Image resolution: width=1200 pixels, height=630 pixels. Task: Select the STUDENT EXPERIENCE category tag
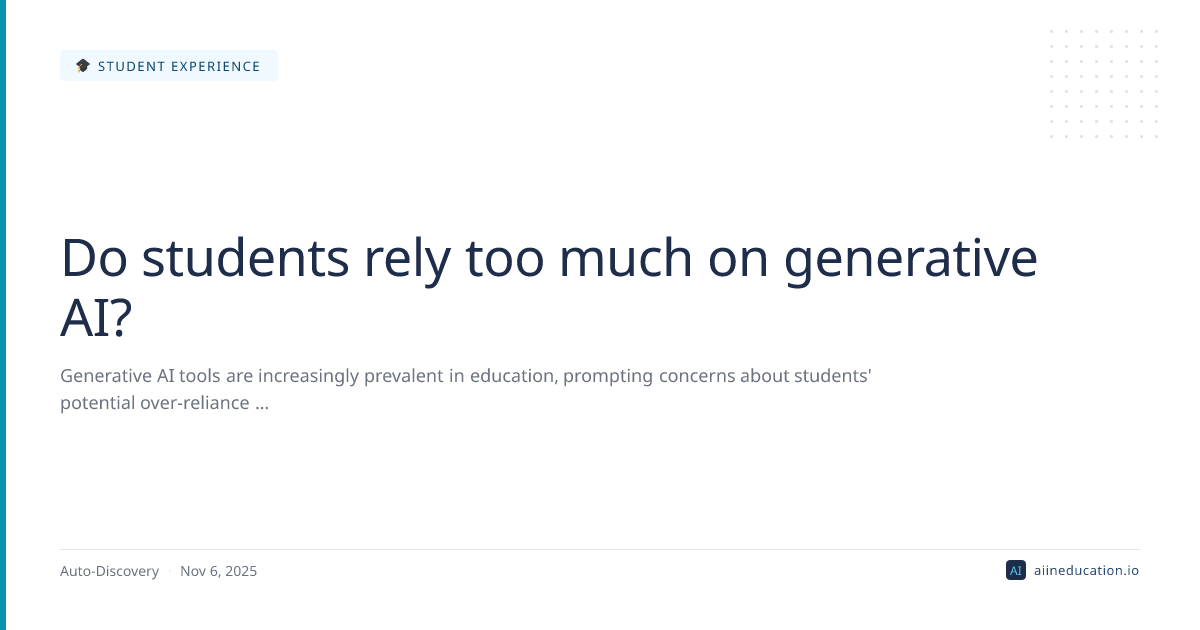169,66
